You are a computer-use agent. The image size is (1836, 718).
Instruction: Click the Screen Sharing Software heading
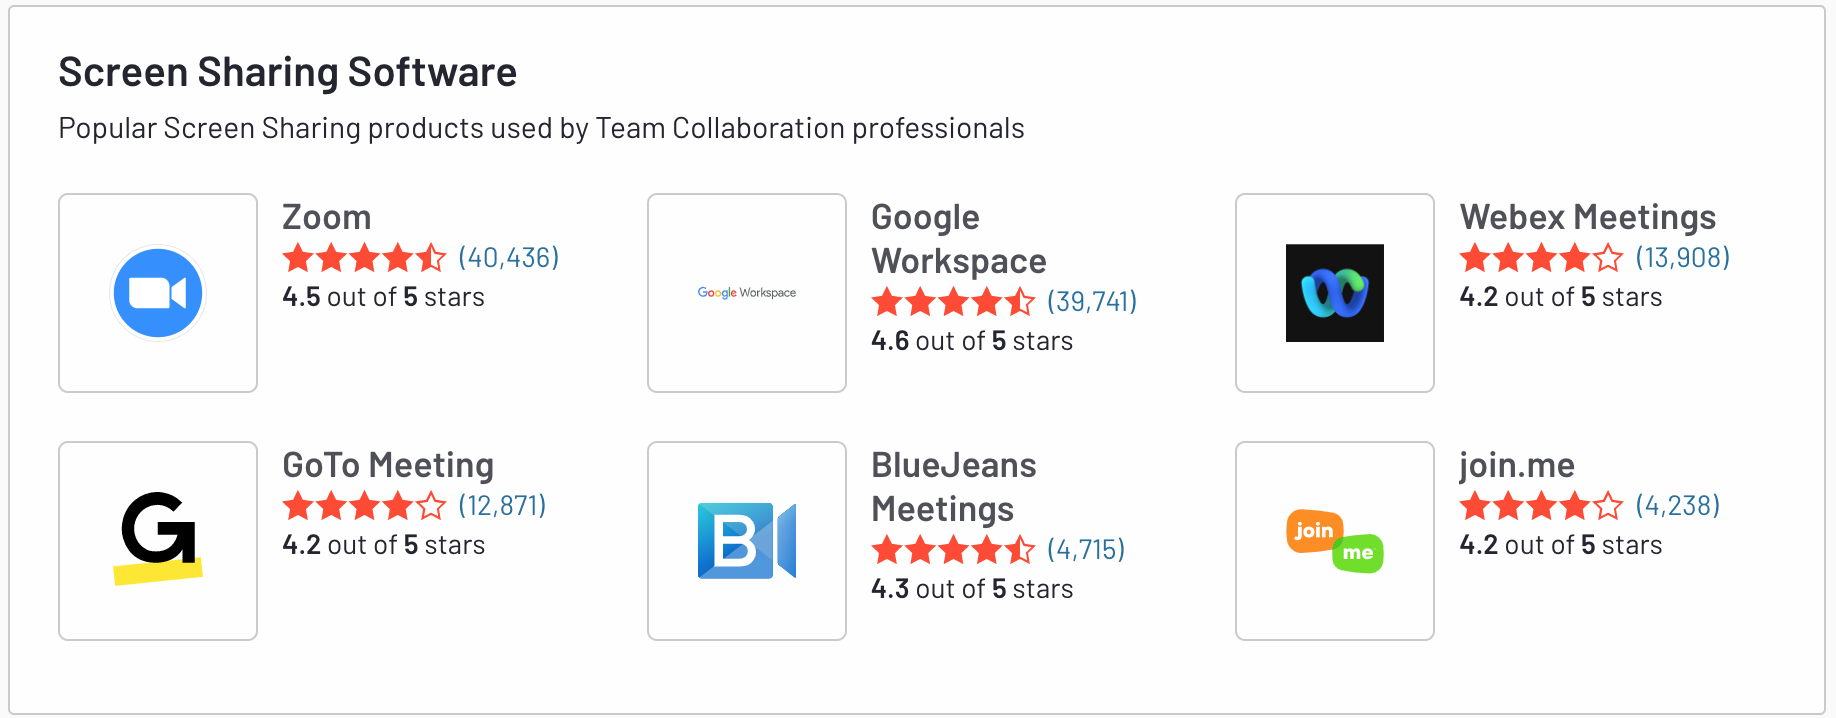[288, 71]
